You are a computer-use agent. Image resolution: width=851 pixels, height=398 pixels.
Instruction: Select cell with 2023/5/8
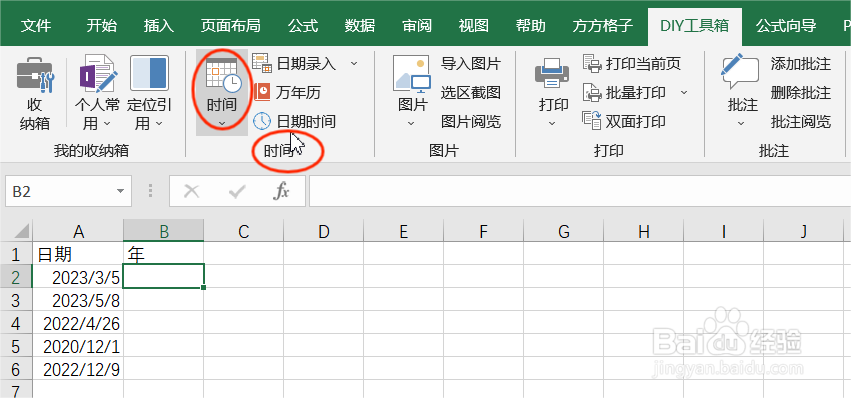coord(79,300)
